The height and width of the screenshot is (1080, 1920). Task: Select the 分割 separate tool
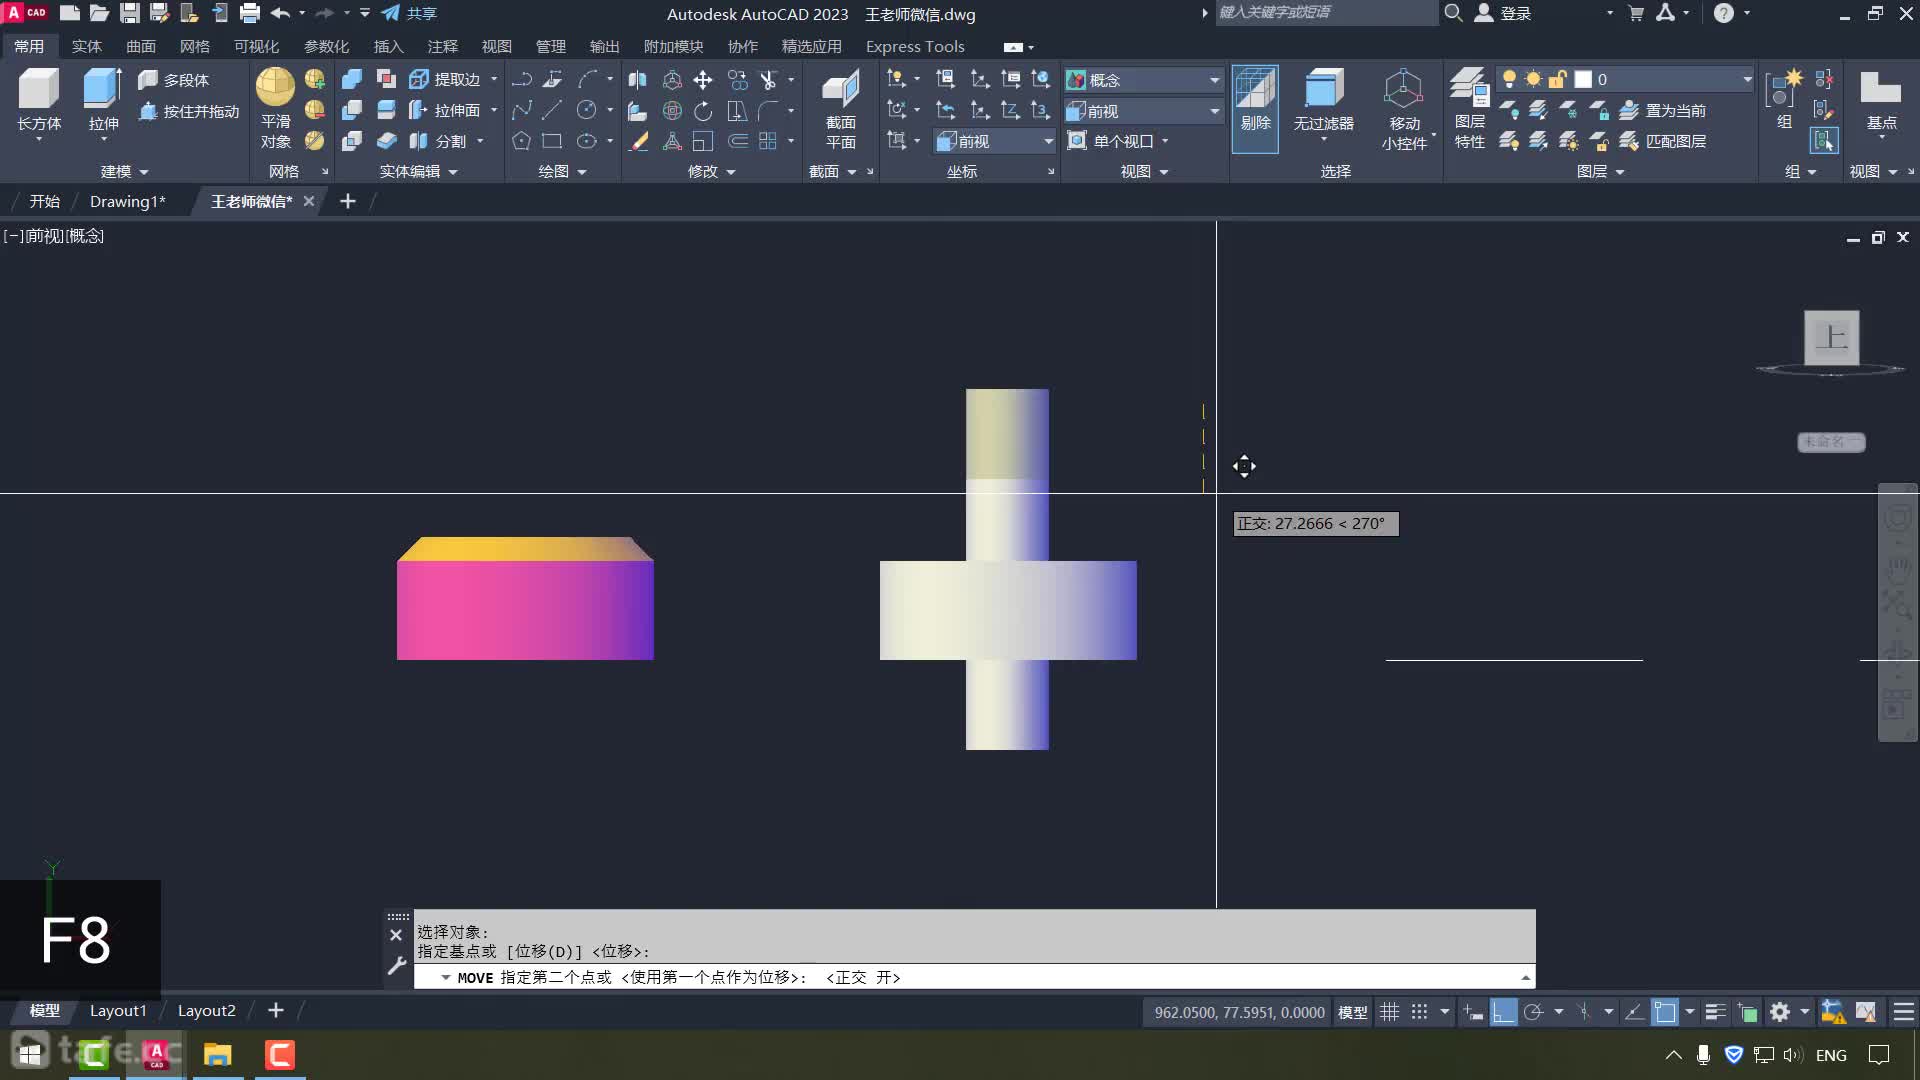pos(438,141)
